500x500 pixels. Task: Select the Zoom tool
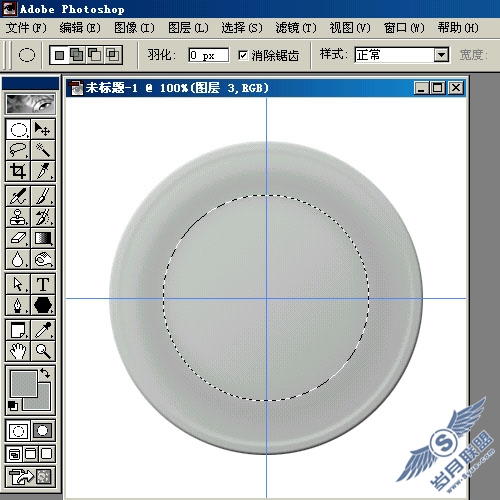[43, 351]
